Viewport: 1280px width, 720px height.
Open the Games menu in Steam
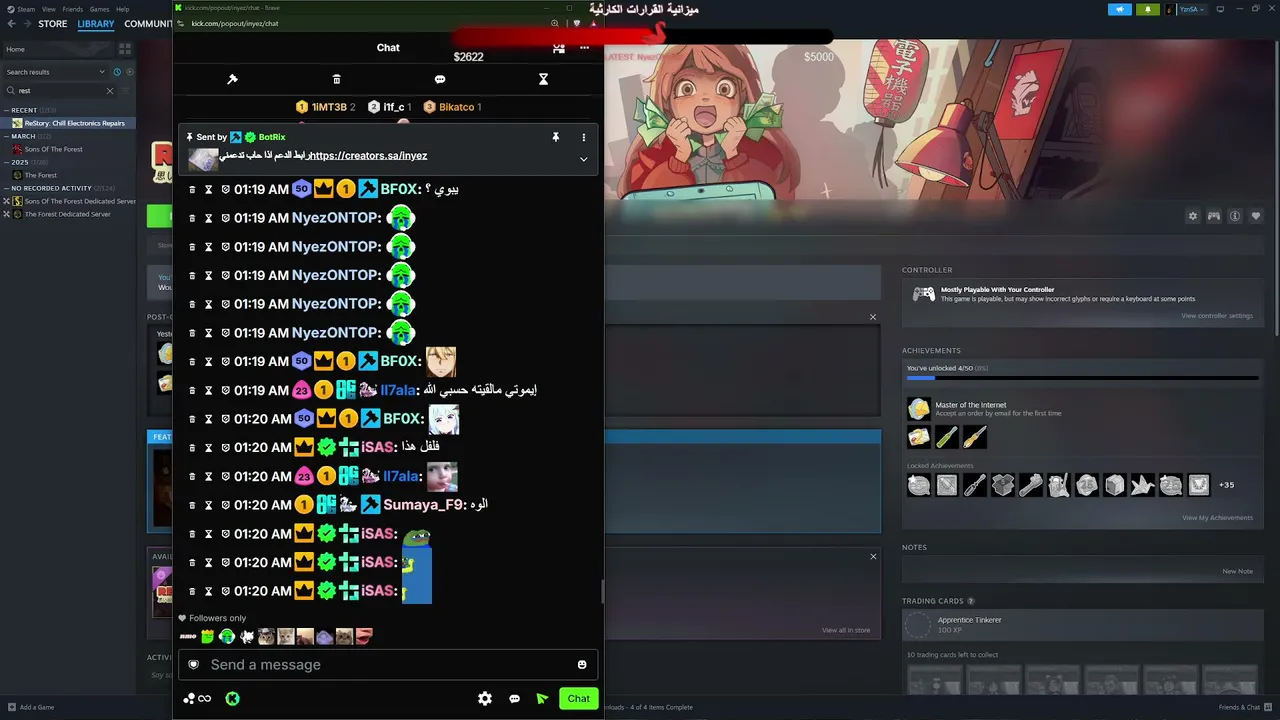[100, 9]
